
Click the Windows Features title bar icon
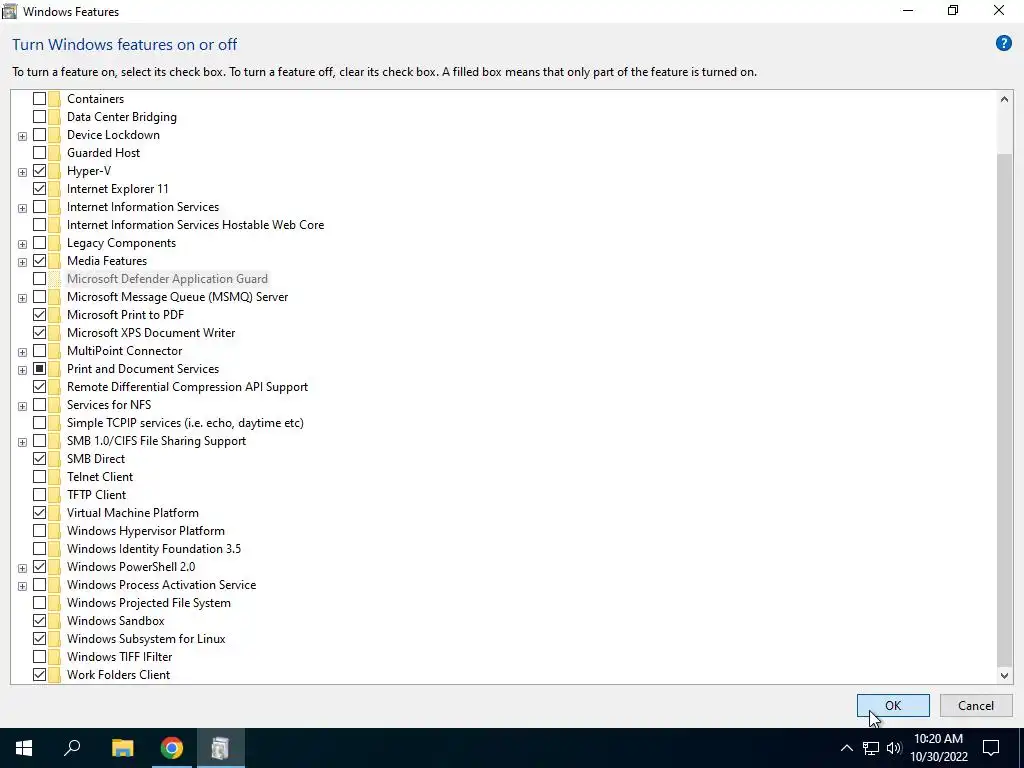10,11
